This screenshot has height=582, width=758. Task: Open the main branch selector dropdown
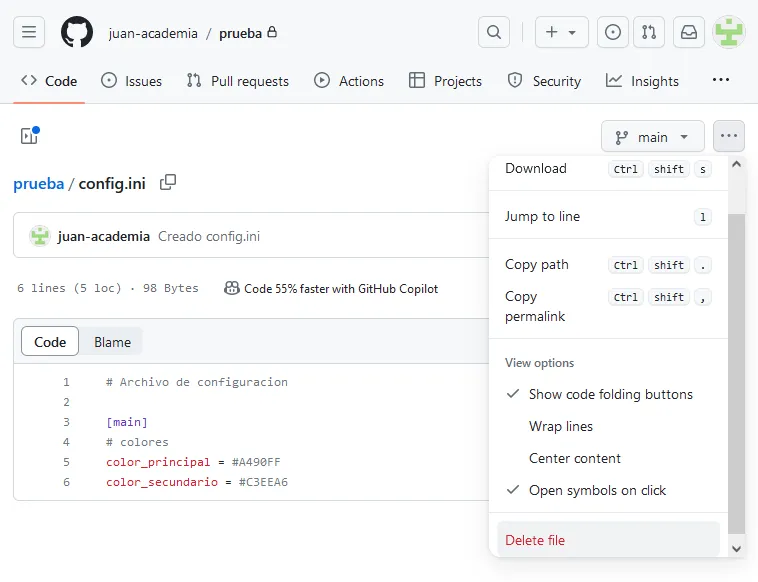(x=652, y=137)
